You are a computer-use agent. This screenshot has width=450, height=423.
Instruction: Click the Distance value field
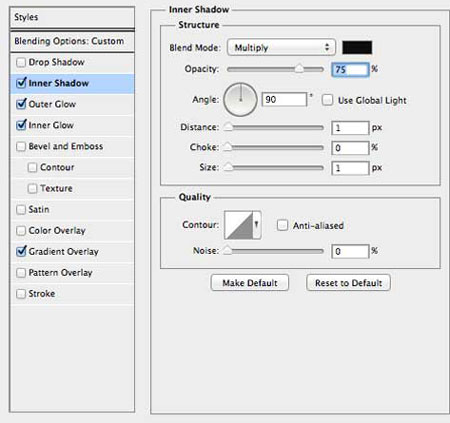click(350, 128)
